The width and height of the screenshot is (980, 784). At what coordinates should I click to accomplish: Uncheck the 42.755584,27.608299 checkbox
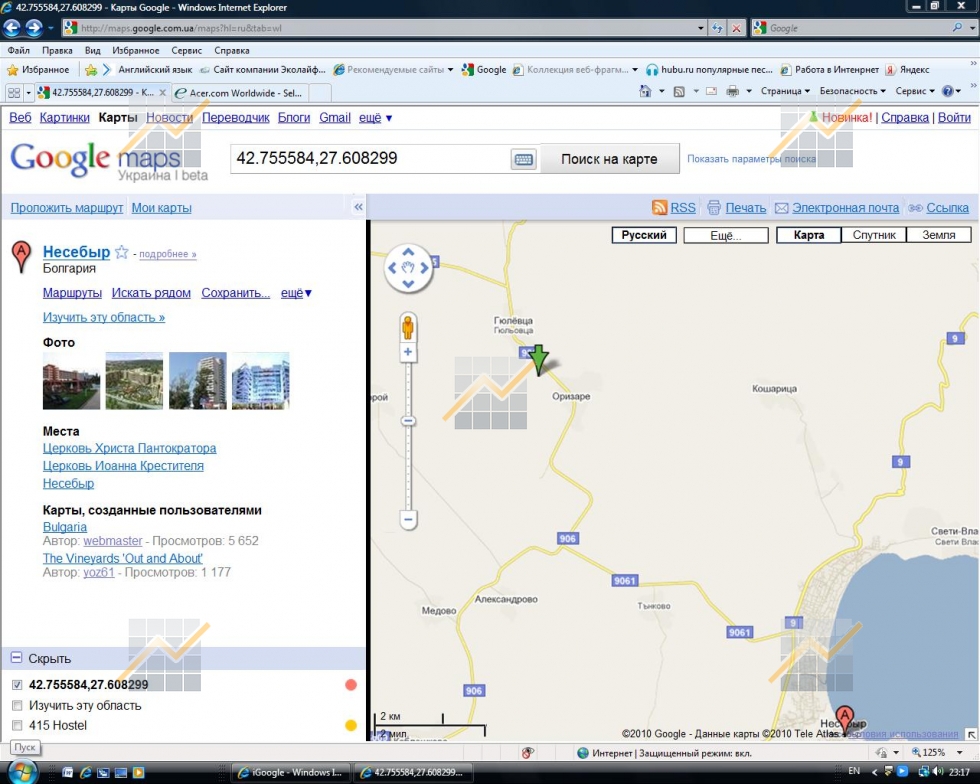coord(17,685)
